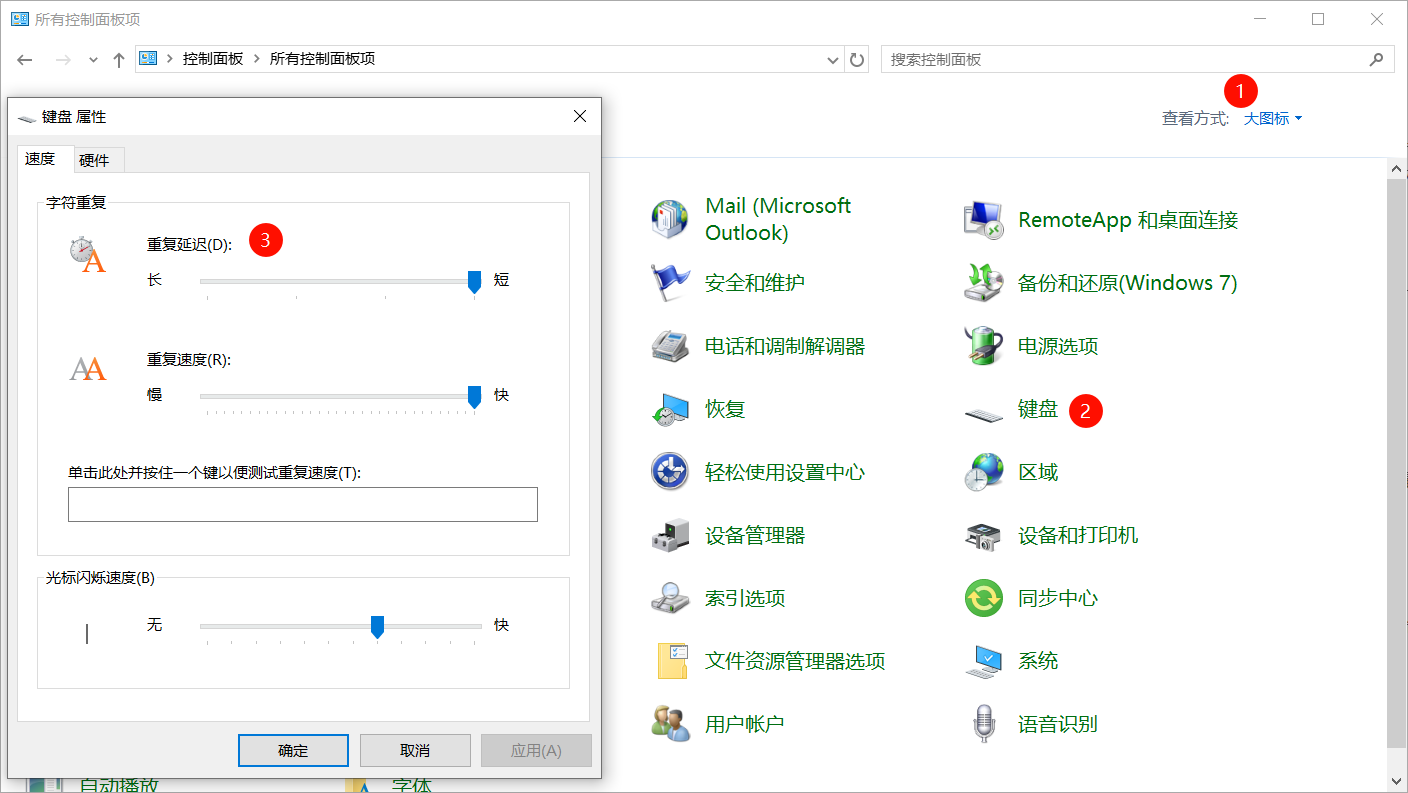This screenshot has width=1408, height=793.
Task: Click the 光标闪烁速度 slider handle
Action: (377, 627)
